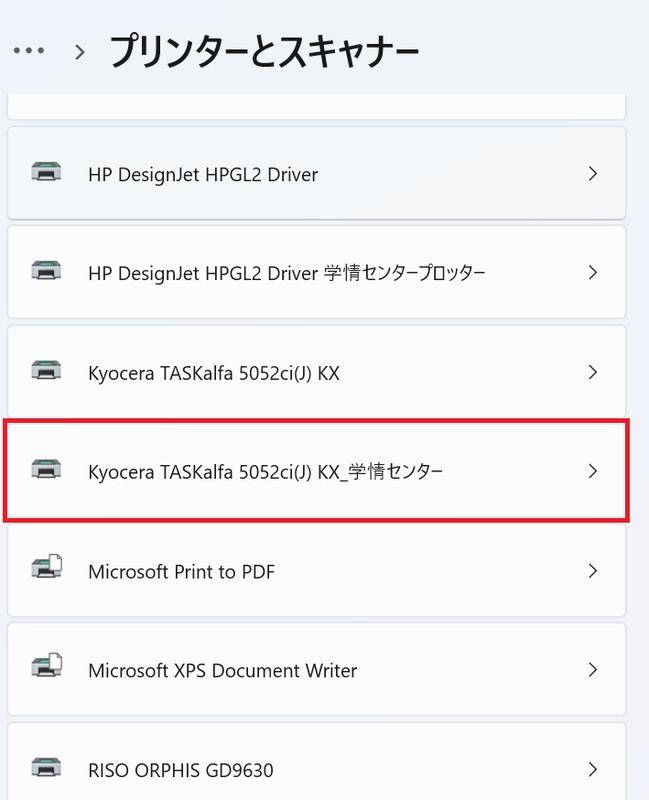The image size is (649, 800).
Task: Open Kyocera TASKalfa 5052ci(J) KX_学情センター printer
Action: click(x=316, y=471)
